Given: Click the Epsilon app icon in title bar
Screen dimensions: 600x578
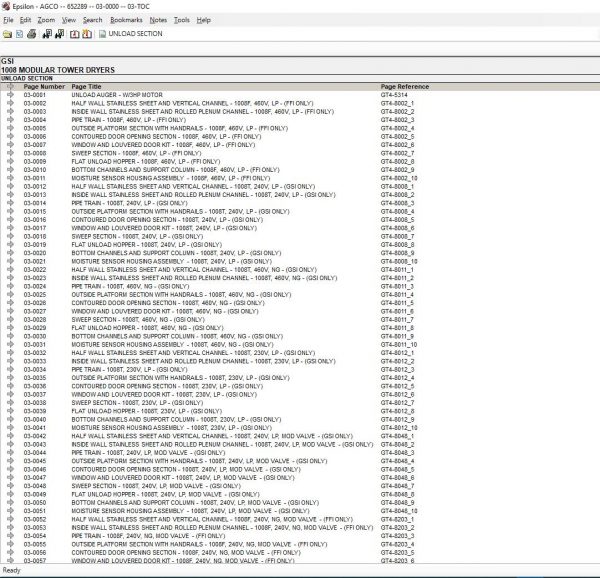Looking at the screenshot, I should (x=6, y=6).
